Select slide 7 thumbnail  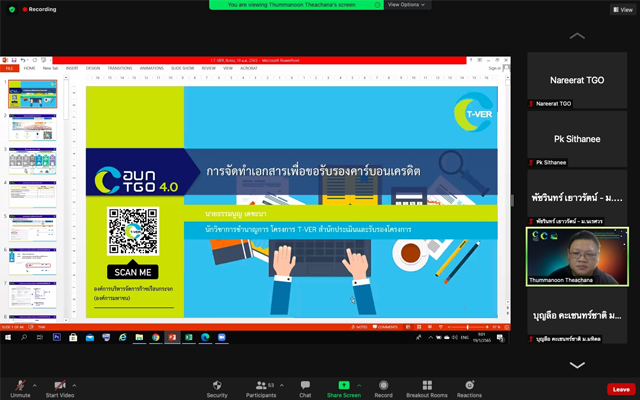[x=33, y=295]
